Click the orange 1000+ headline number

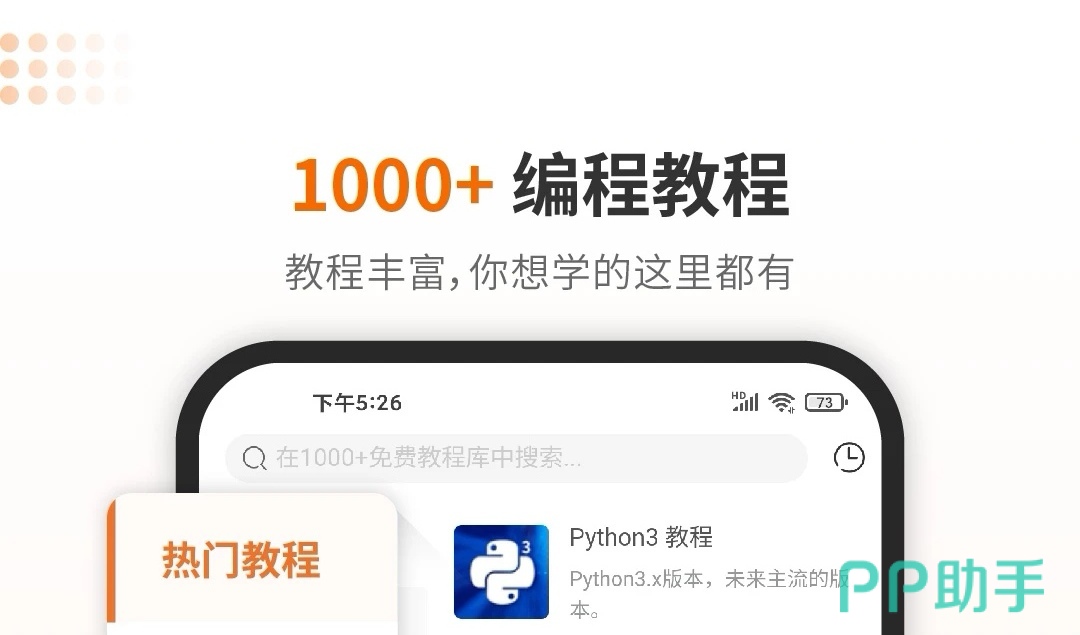click(x=393, y=185)
